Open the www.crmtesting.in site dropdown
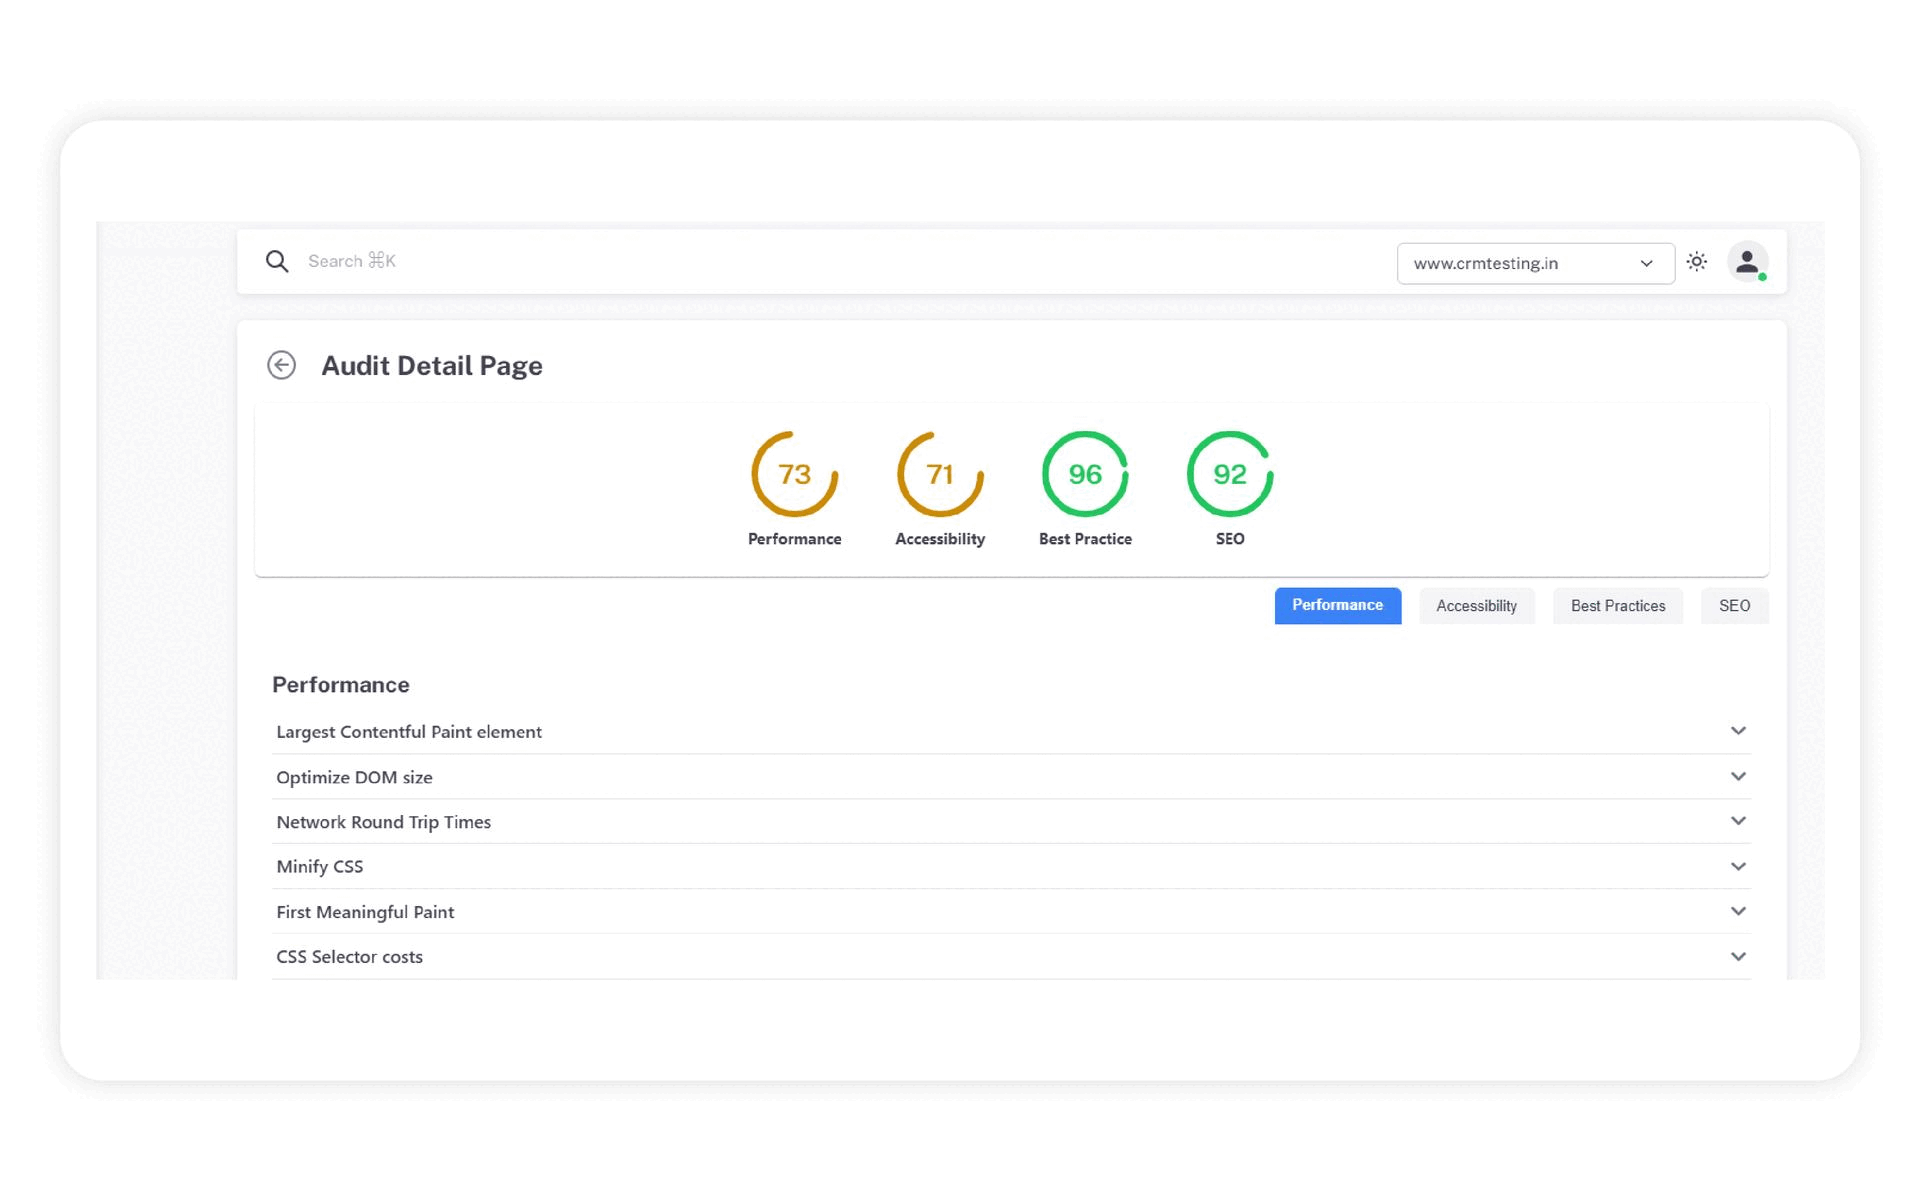The width and height of the screenshot is (1920, 1201). (x=1534, y=264)
